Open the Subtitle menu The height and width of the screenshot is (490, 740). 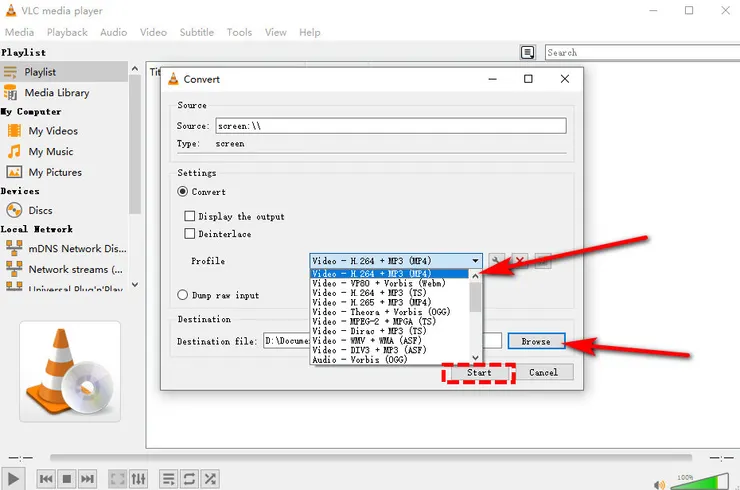(197, 32)
